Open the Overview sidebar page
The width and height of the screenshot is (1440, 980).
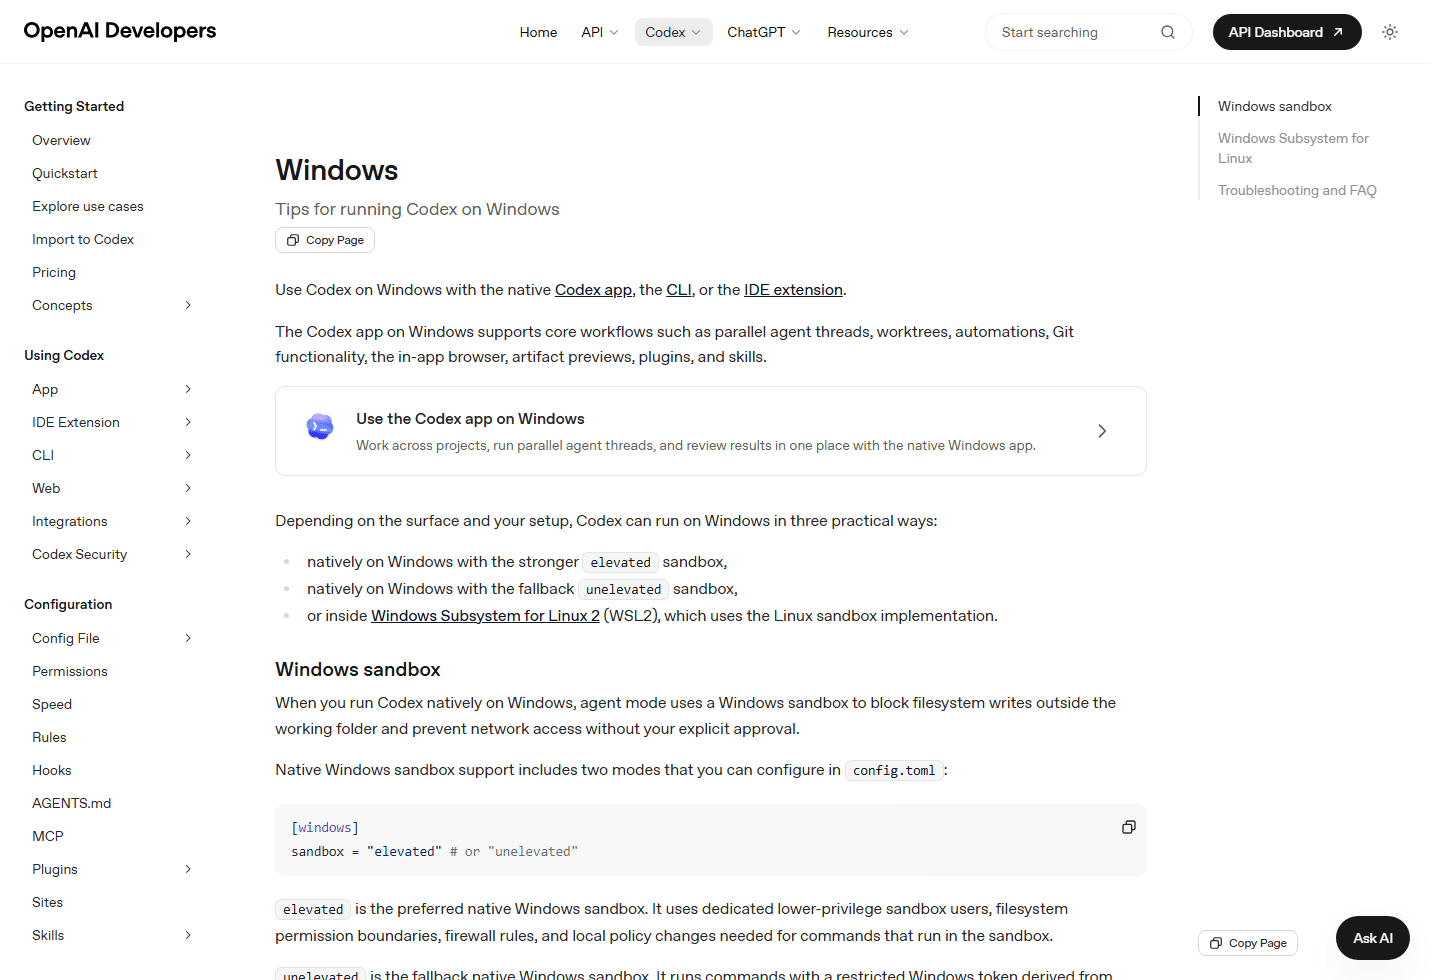coord(61,140)
